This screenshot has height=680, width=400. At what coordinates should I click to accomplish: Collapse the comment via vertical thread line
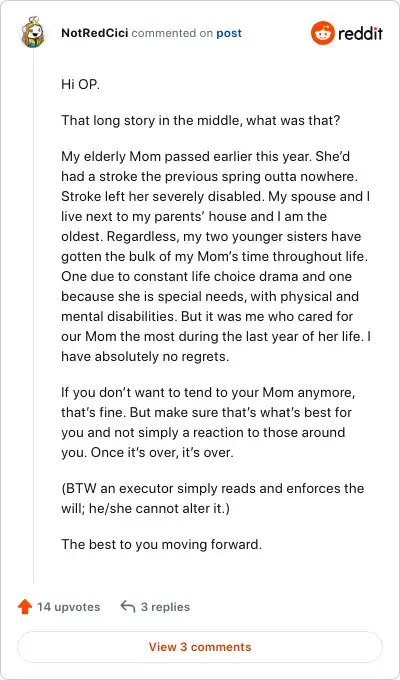33,316
